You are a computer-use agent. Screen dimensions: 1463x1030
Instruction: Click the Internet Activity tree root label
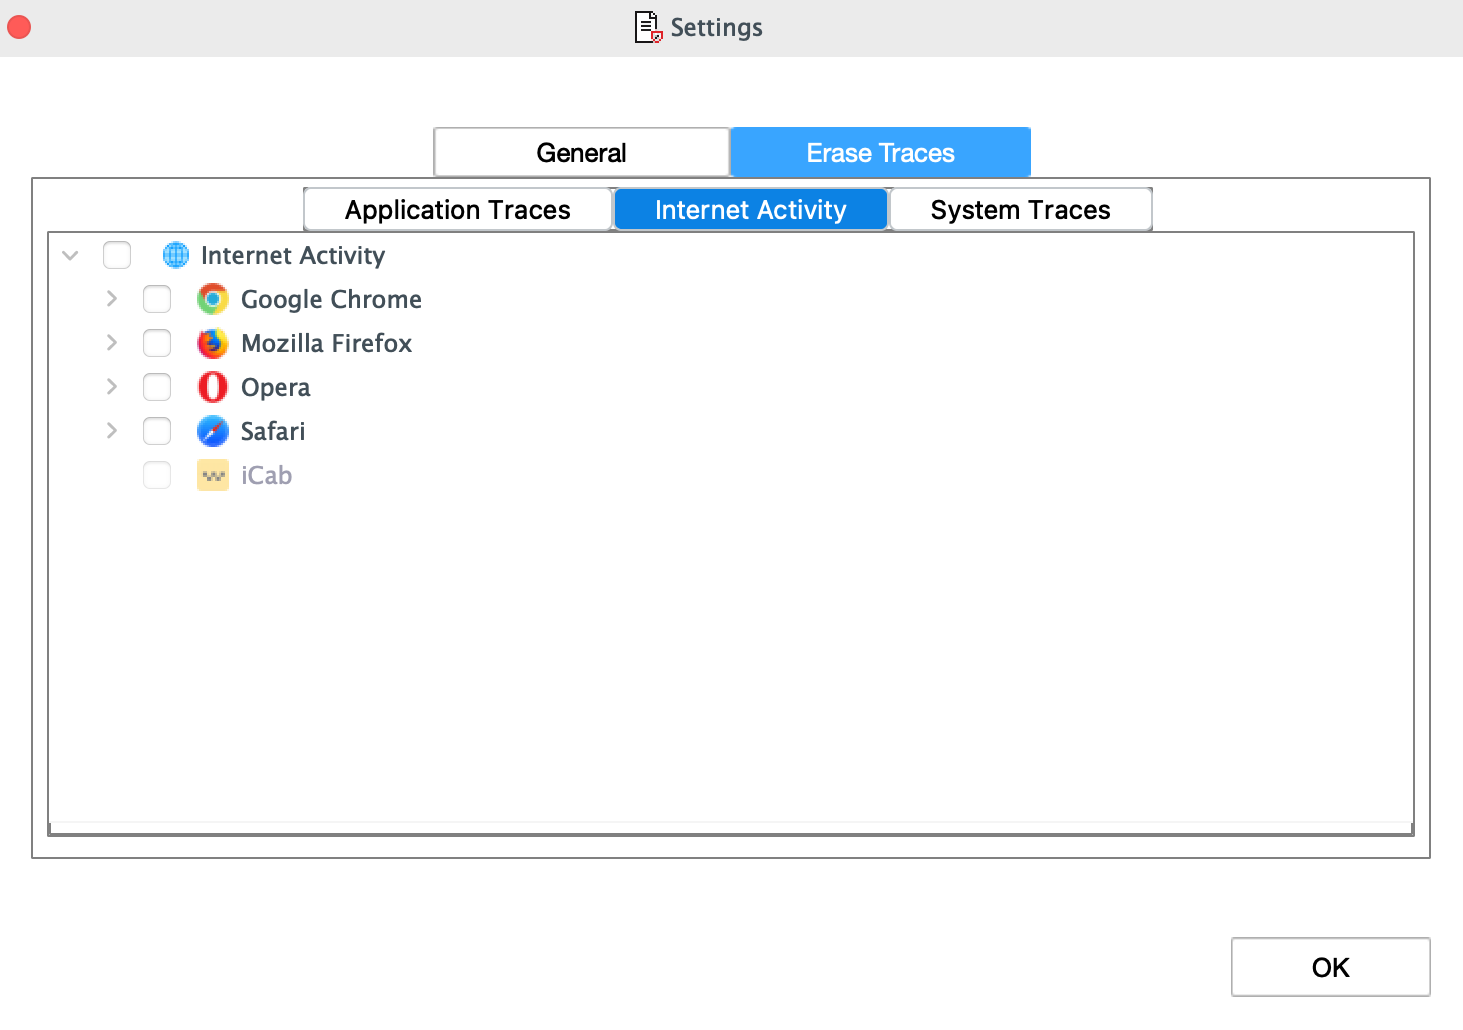click(293, 255)
